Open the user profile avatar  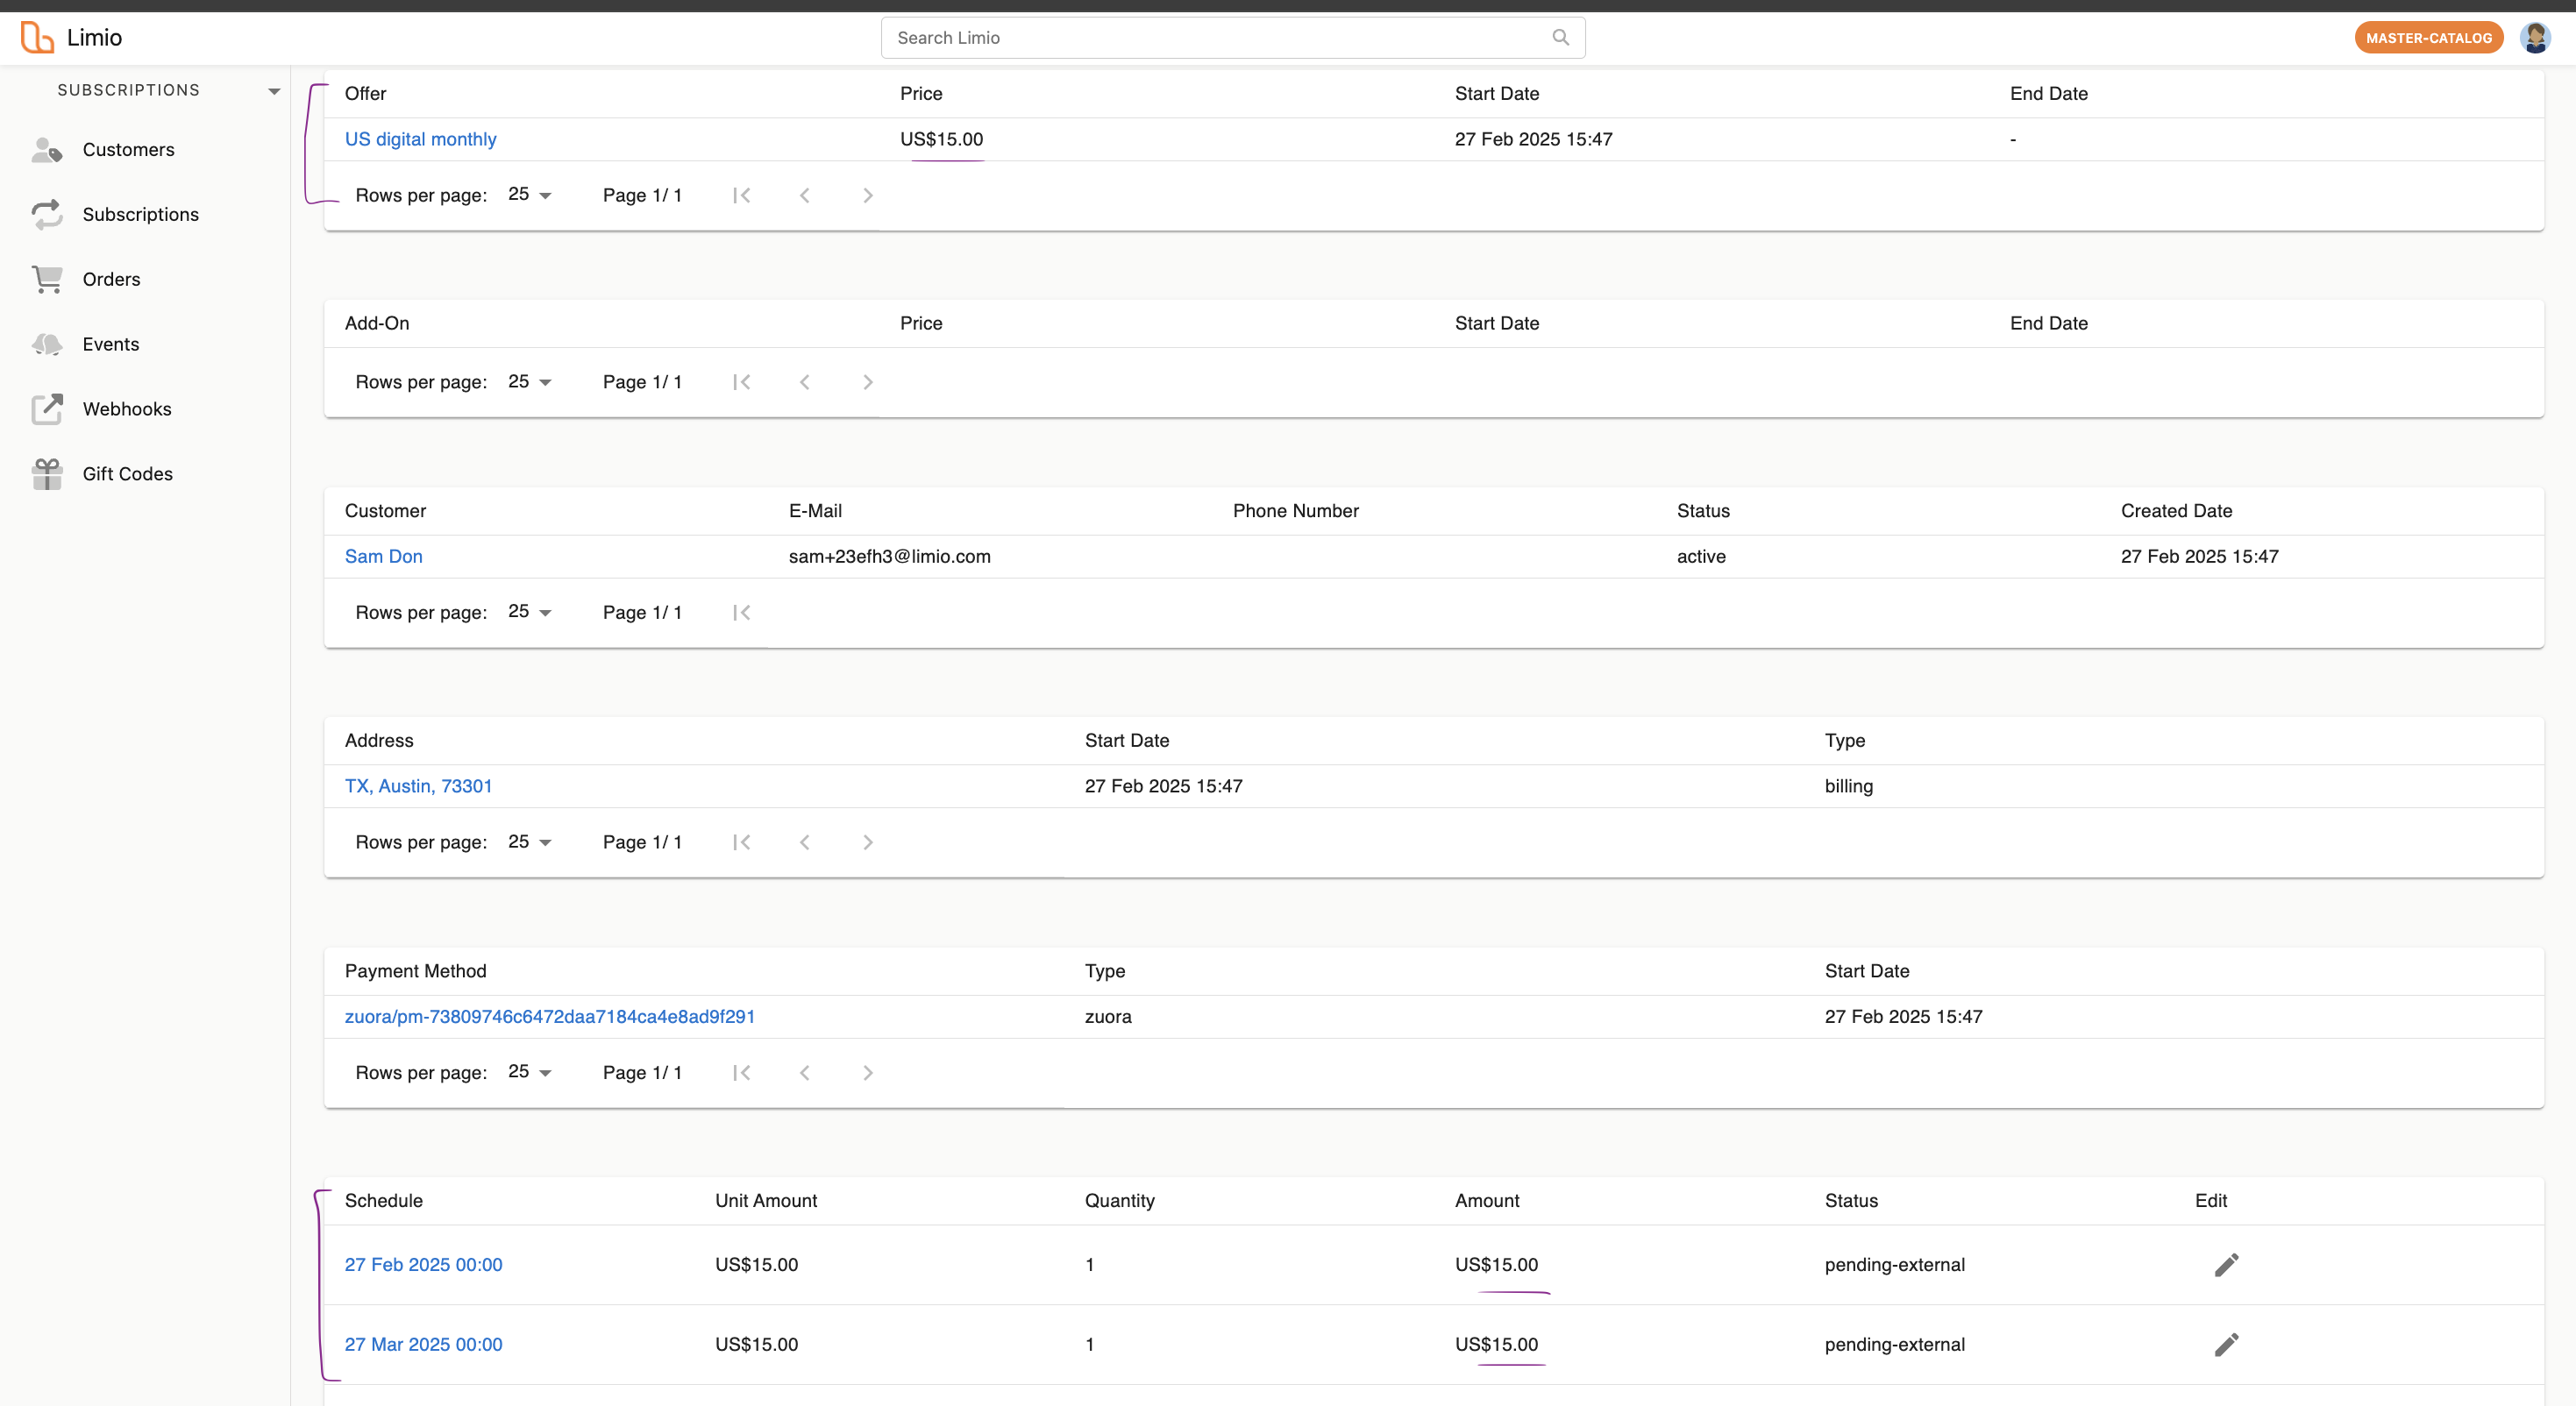pyautogui.click(x=2534, y=38)
